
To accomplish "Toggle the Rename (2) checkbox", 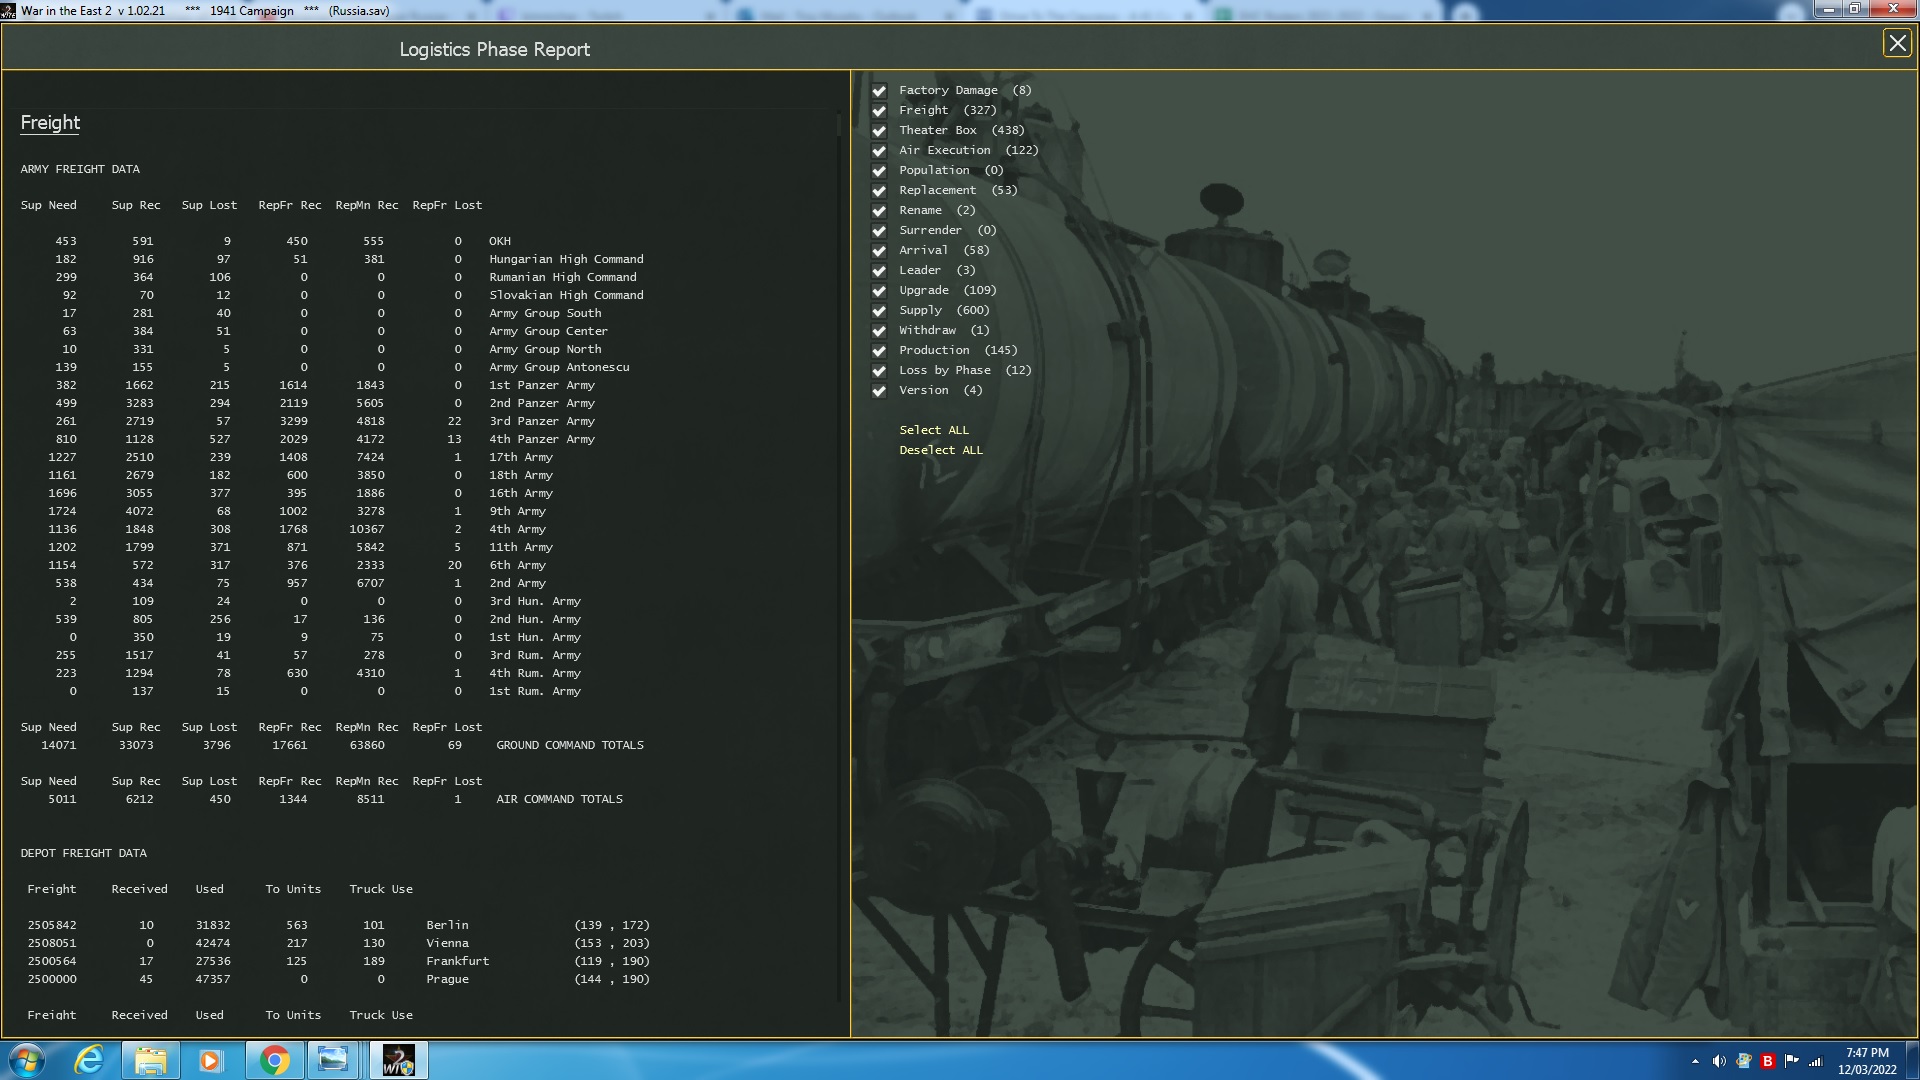I will pyautogui.click(x=879, y=211).
